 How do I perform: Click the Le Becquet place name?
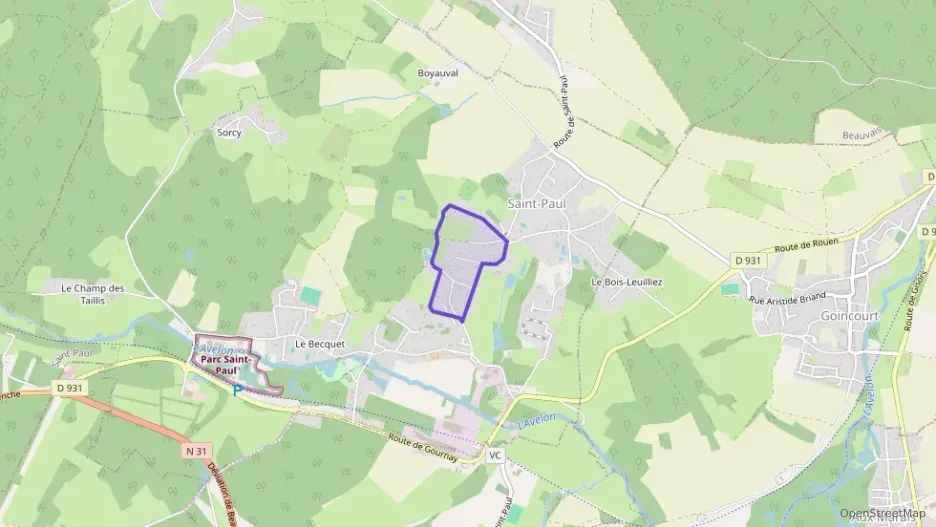321,344
